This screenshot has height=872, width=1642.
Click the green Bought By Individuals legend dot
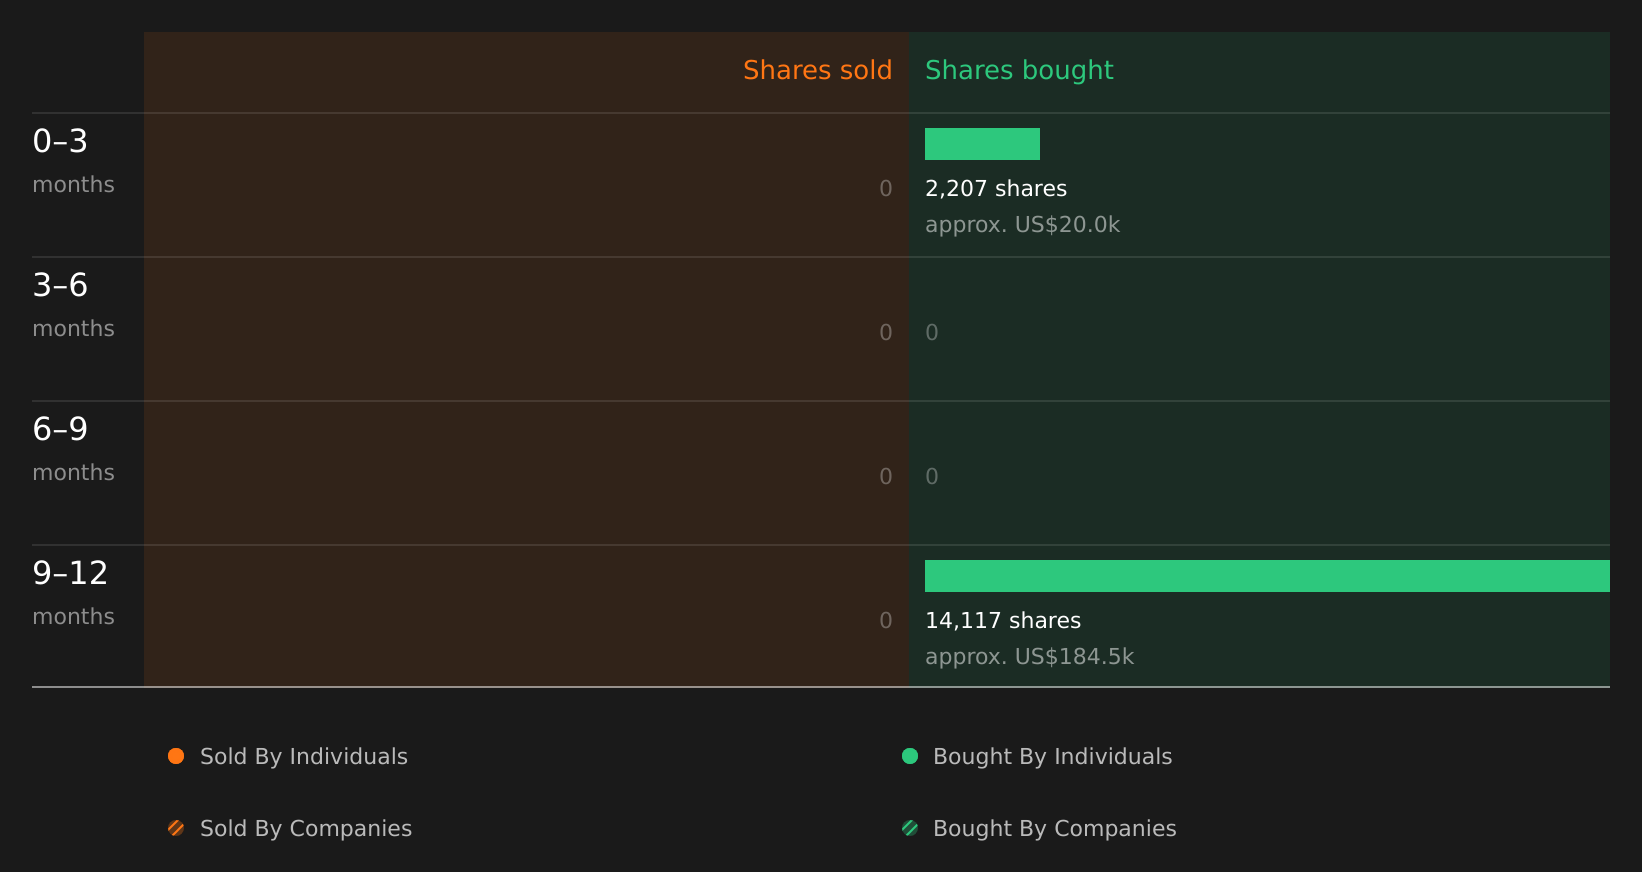910,756
